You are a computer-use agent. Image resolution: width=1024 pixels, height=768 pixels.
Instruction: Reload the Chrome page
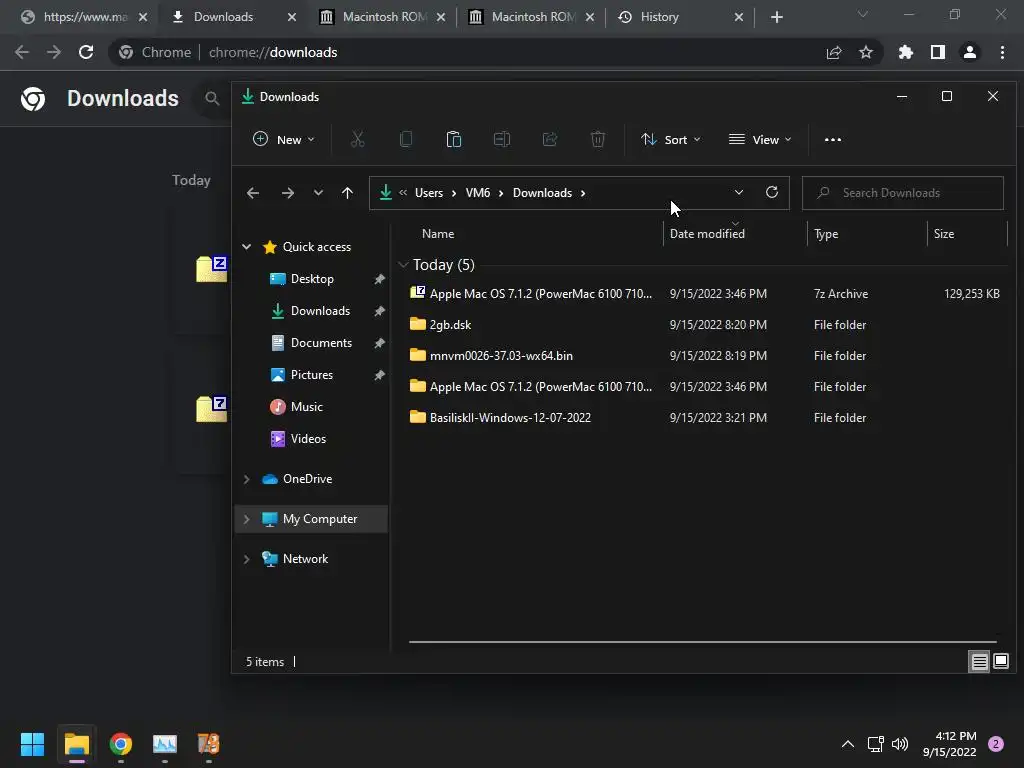point(86,52)
